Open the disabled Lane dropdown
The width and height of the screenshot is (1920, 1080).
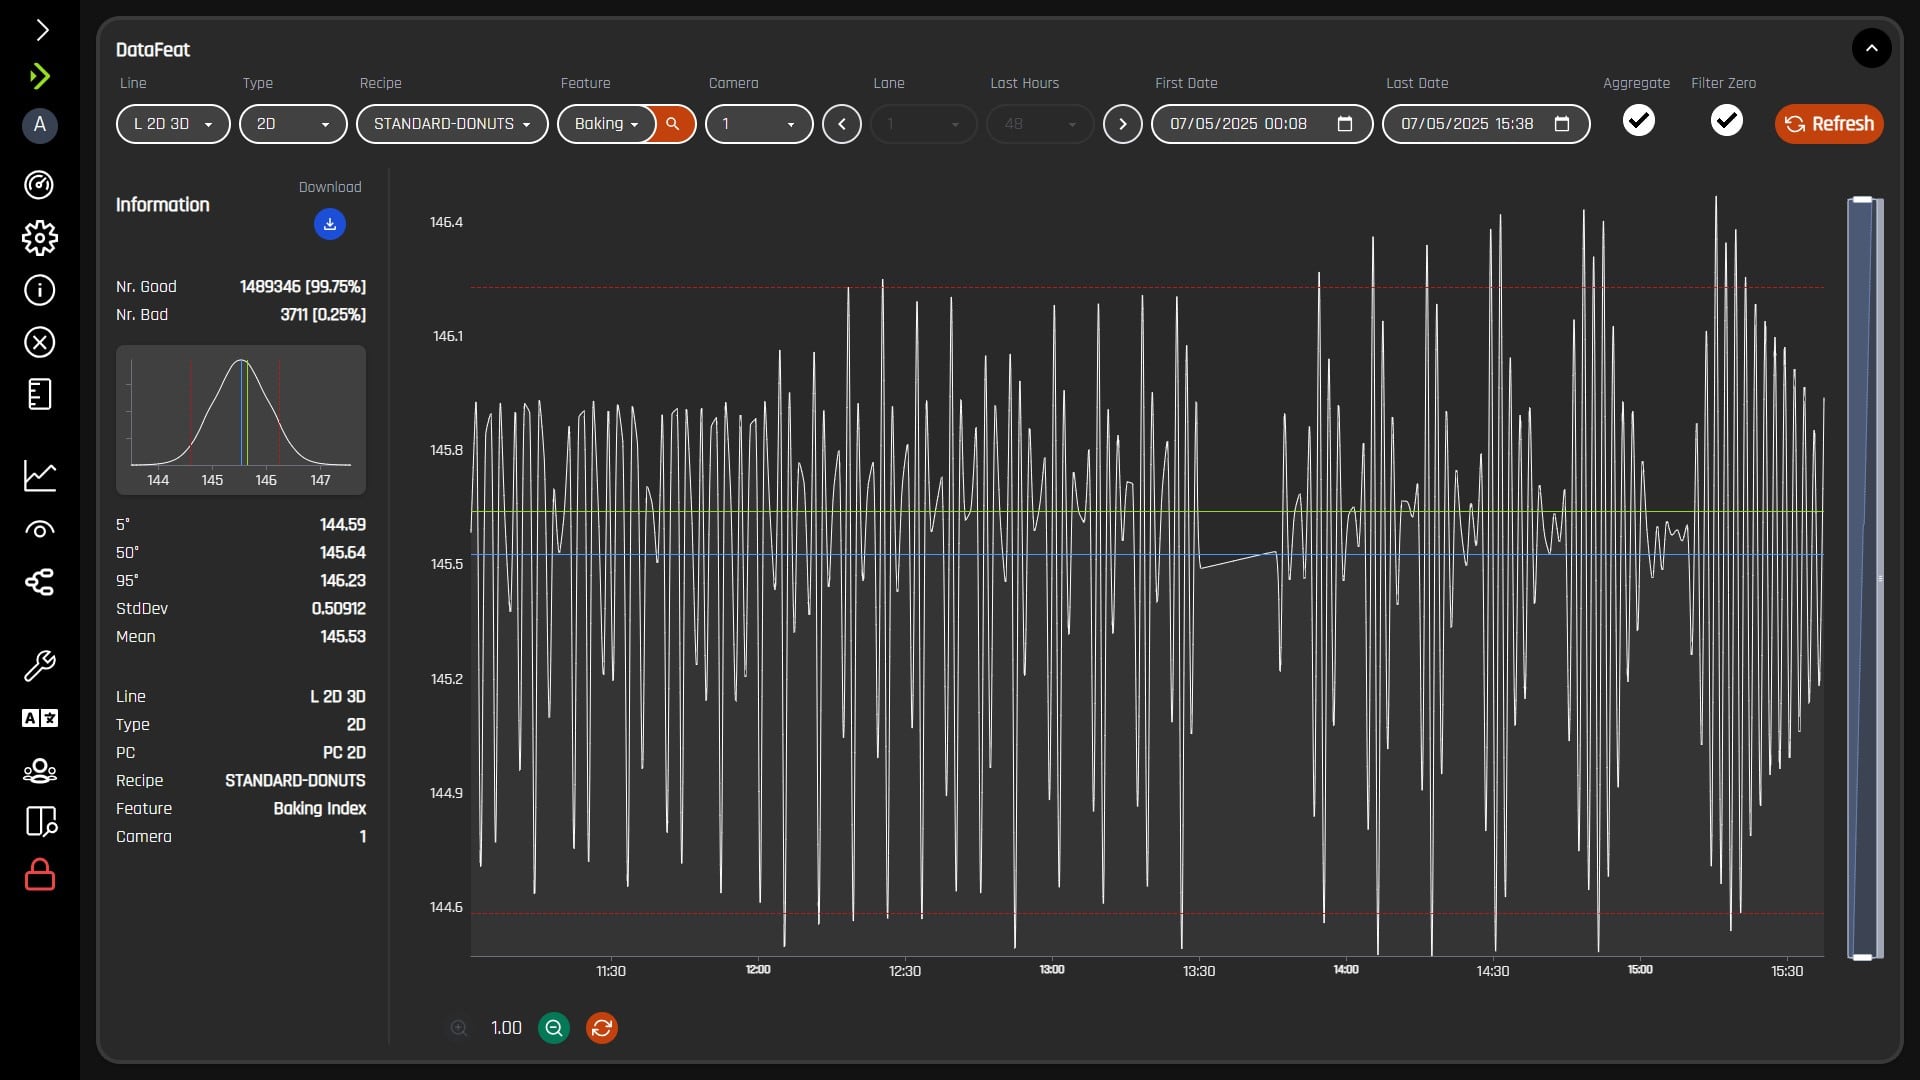click(924, 124)
